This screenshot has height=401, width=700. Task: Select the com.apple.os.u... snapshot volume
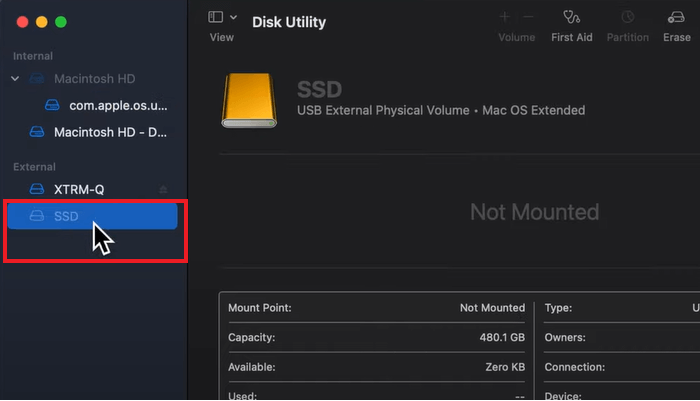point(118,105)
